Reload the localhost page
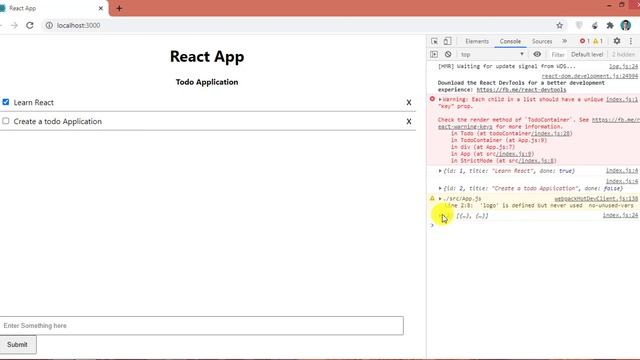The width and height of the screenshot is (640, 360). pos(30,25)
